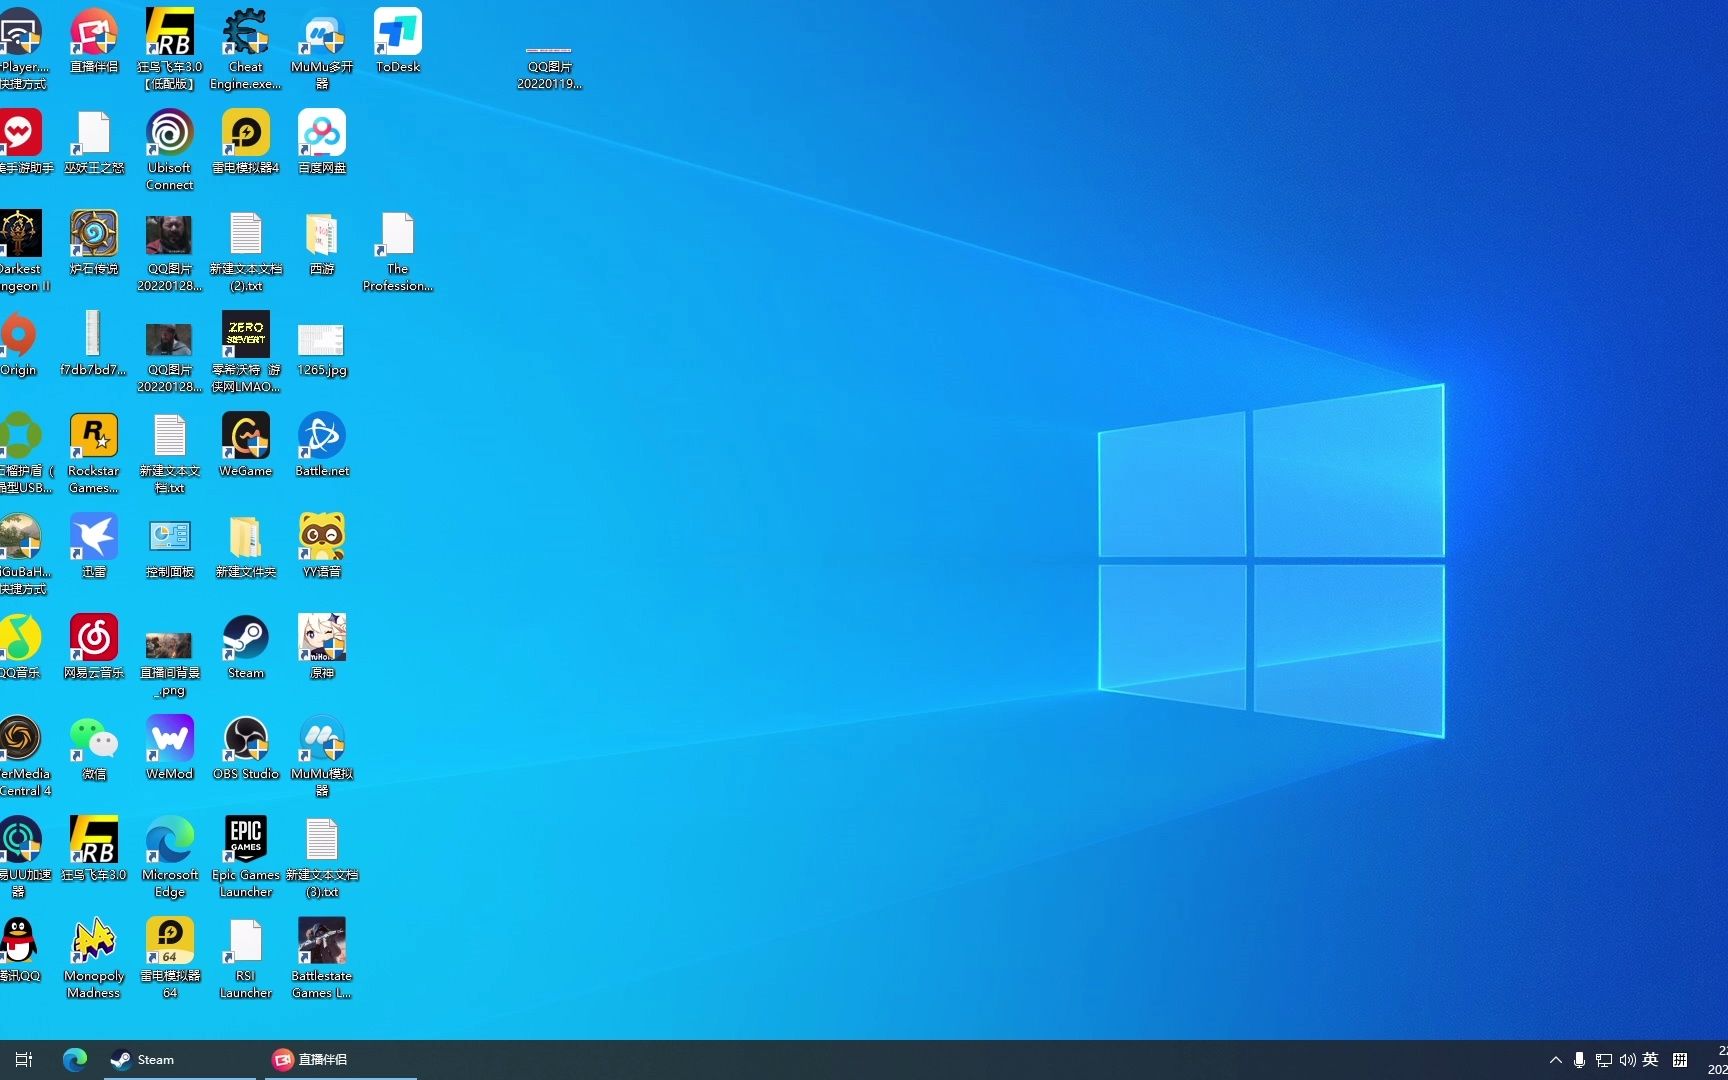Open 雷电模拟器 64 desktop shortcut

click(x=170, y=957)
